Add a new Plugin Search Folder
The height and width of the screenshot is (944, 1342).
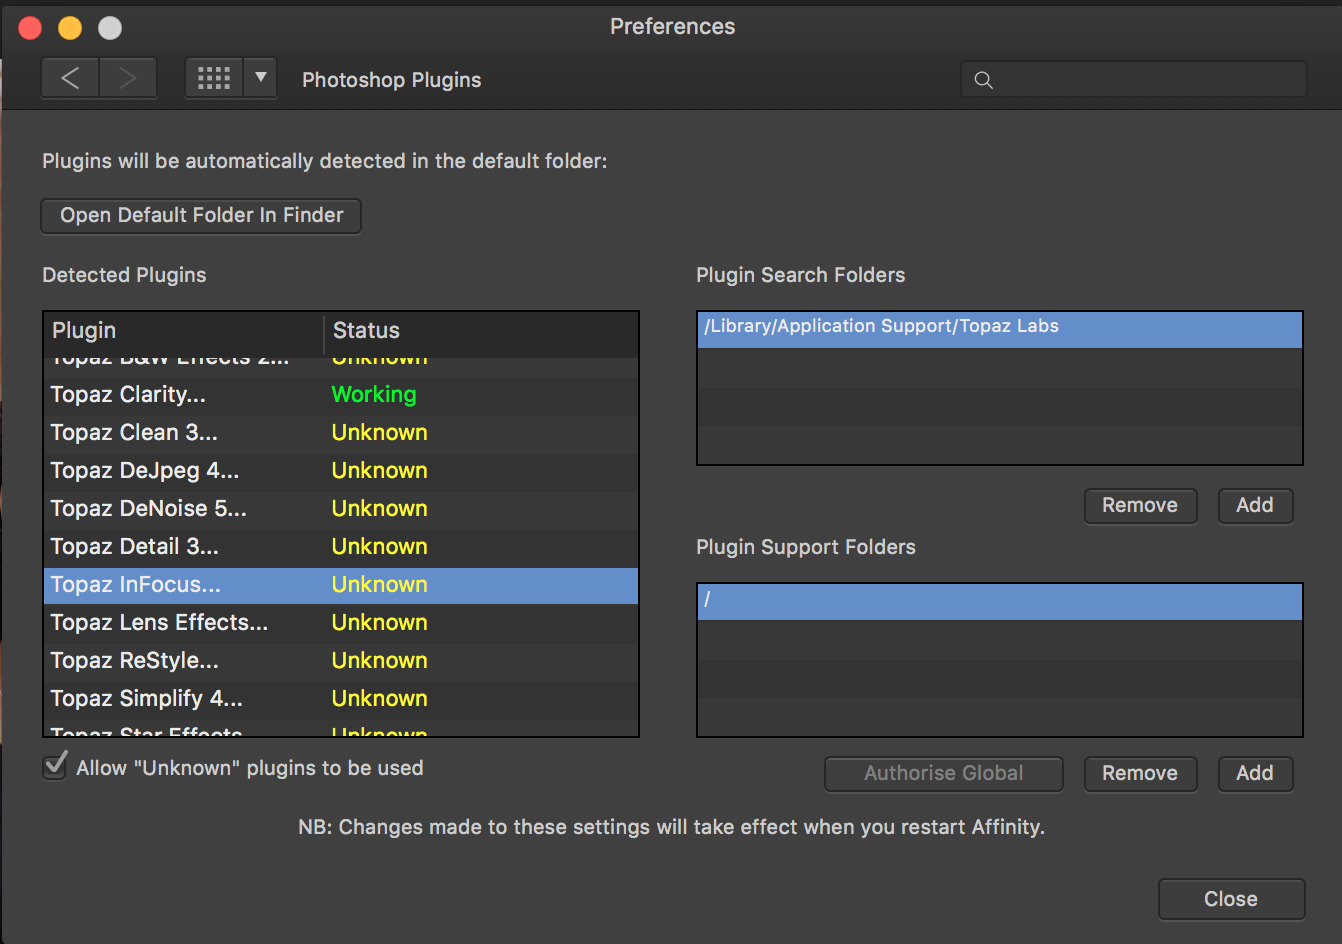click(1255, 505)
